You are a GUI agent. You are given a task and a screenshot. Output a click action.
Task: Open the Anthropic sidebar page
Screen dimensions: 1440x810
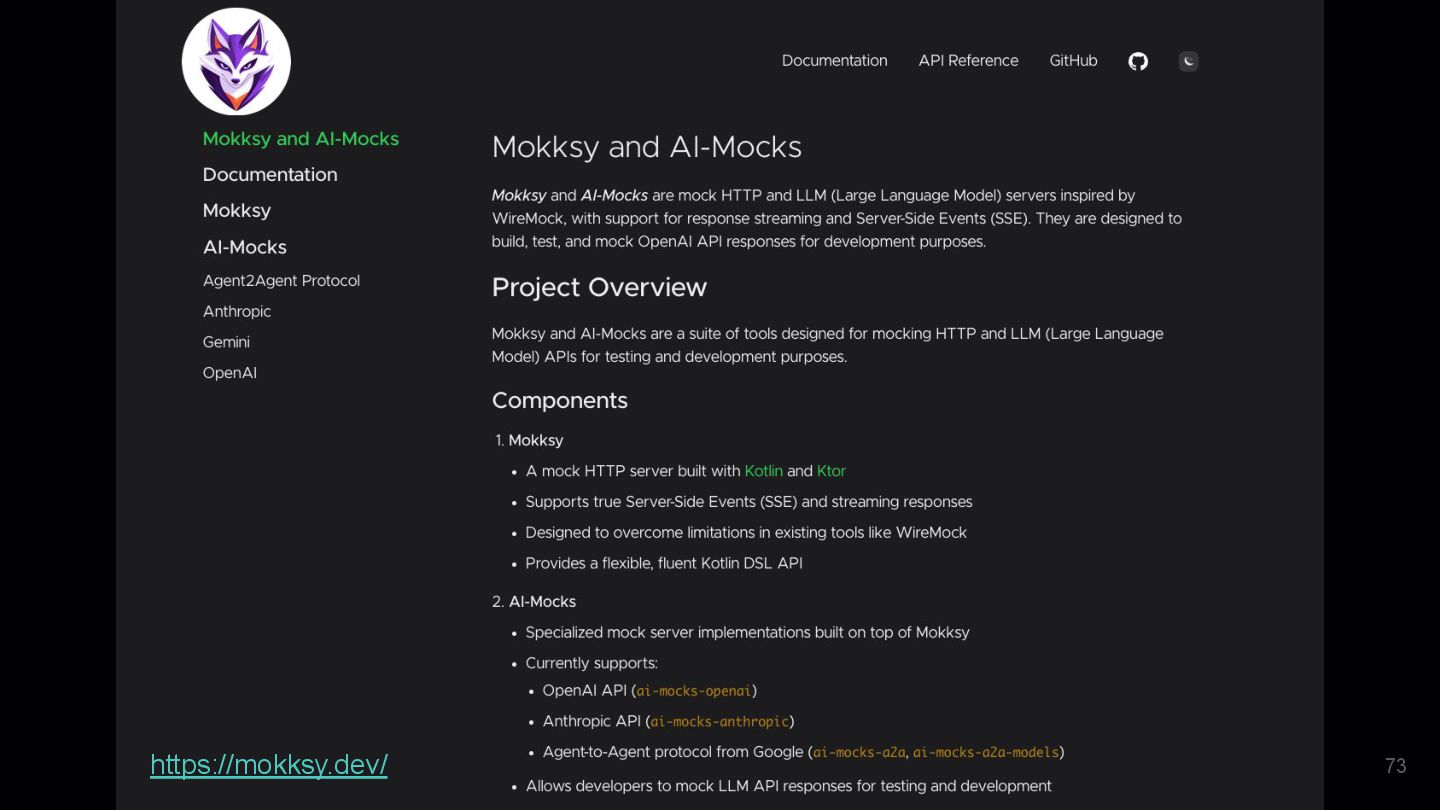pyautogui.click(x=237, y=312)
